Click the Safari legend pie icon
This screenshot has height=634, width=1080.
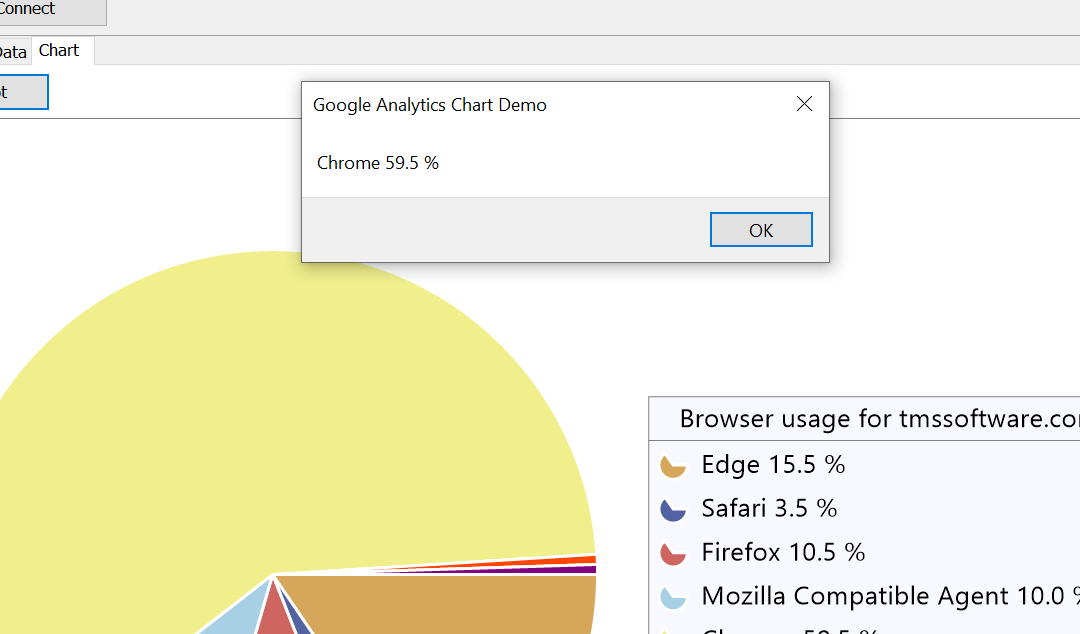coord(672,510)
